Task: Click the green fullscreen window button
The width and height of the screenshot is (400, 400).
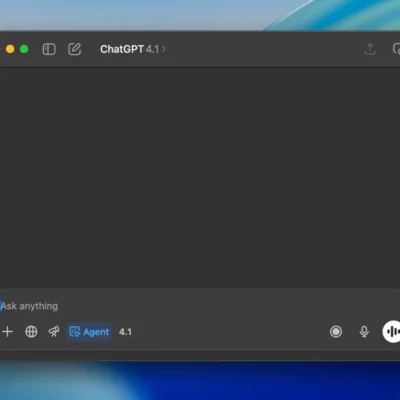Action: tap(24, 49)
